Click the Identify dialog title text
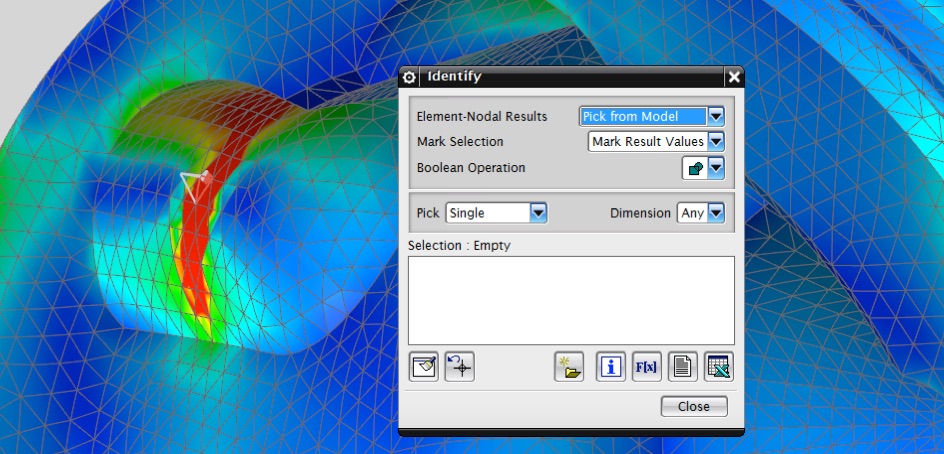 point(454,76)
